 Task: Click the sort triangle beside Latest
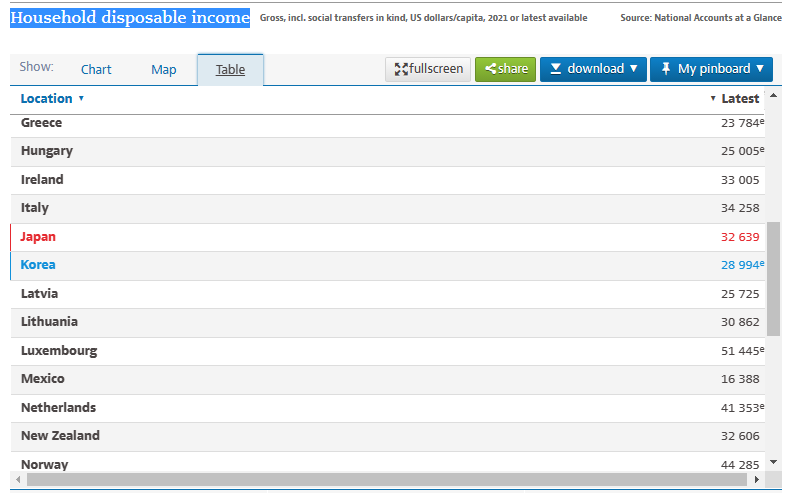[x=713, y=99]
